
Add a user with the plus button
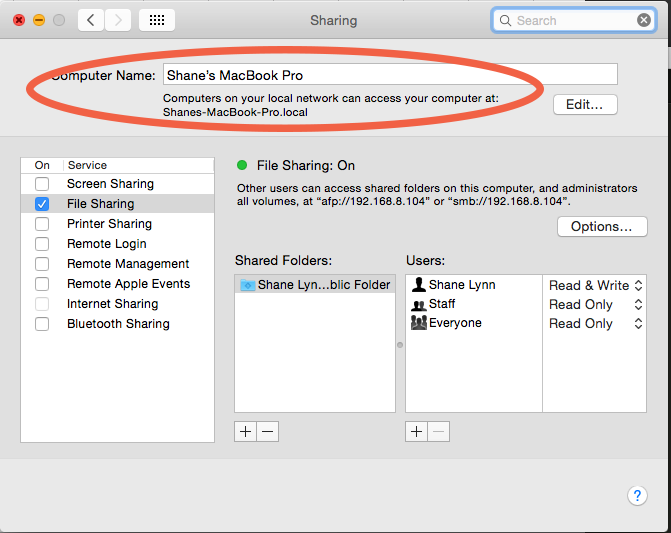[x=416, y=431]
